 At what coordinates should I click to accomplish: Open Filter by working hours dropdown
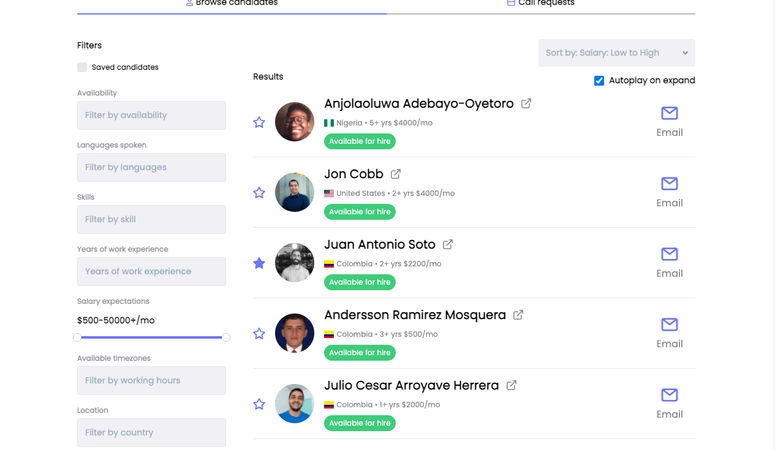click(x=151, y=380)
